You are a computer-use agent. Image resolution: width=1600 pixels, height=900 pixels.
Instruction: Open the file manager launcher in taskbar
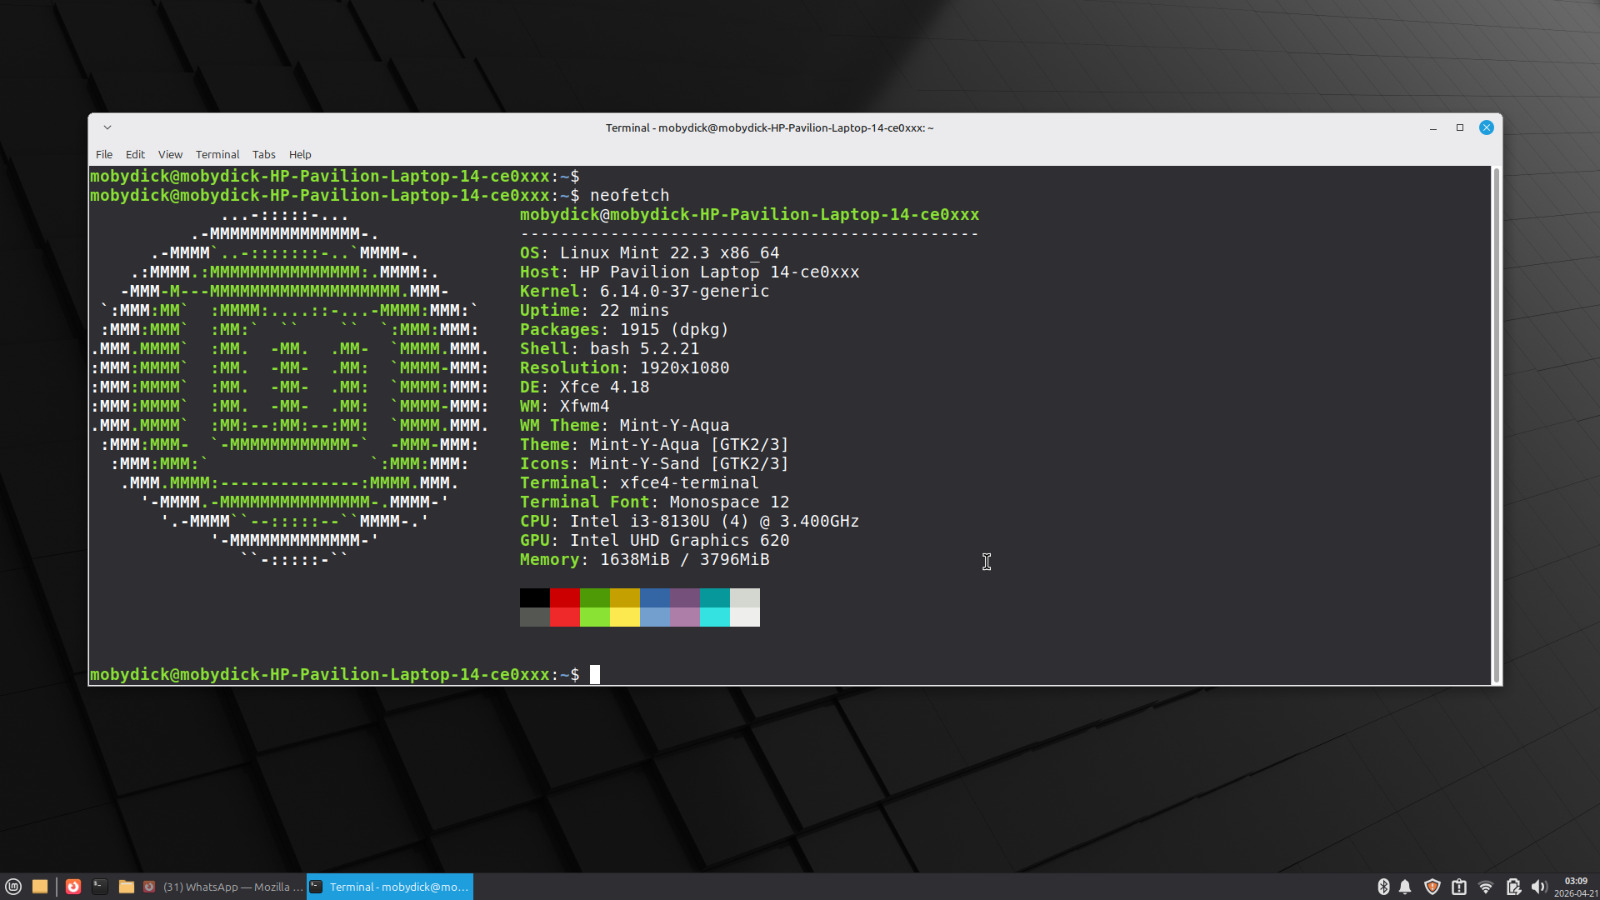[x=126, y=887]
